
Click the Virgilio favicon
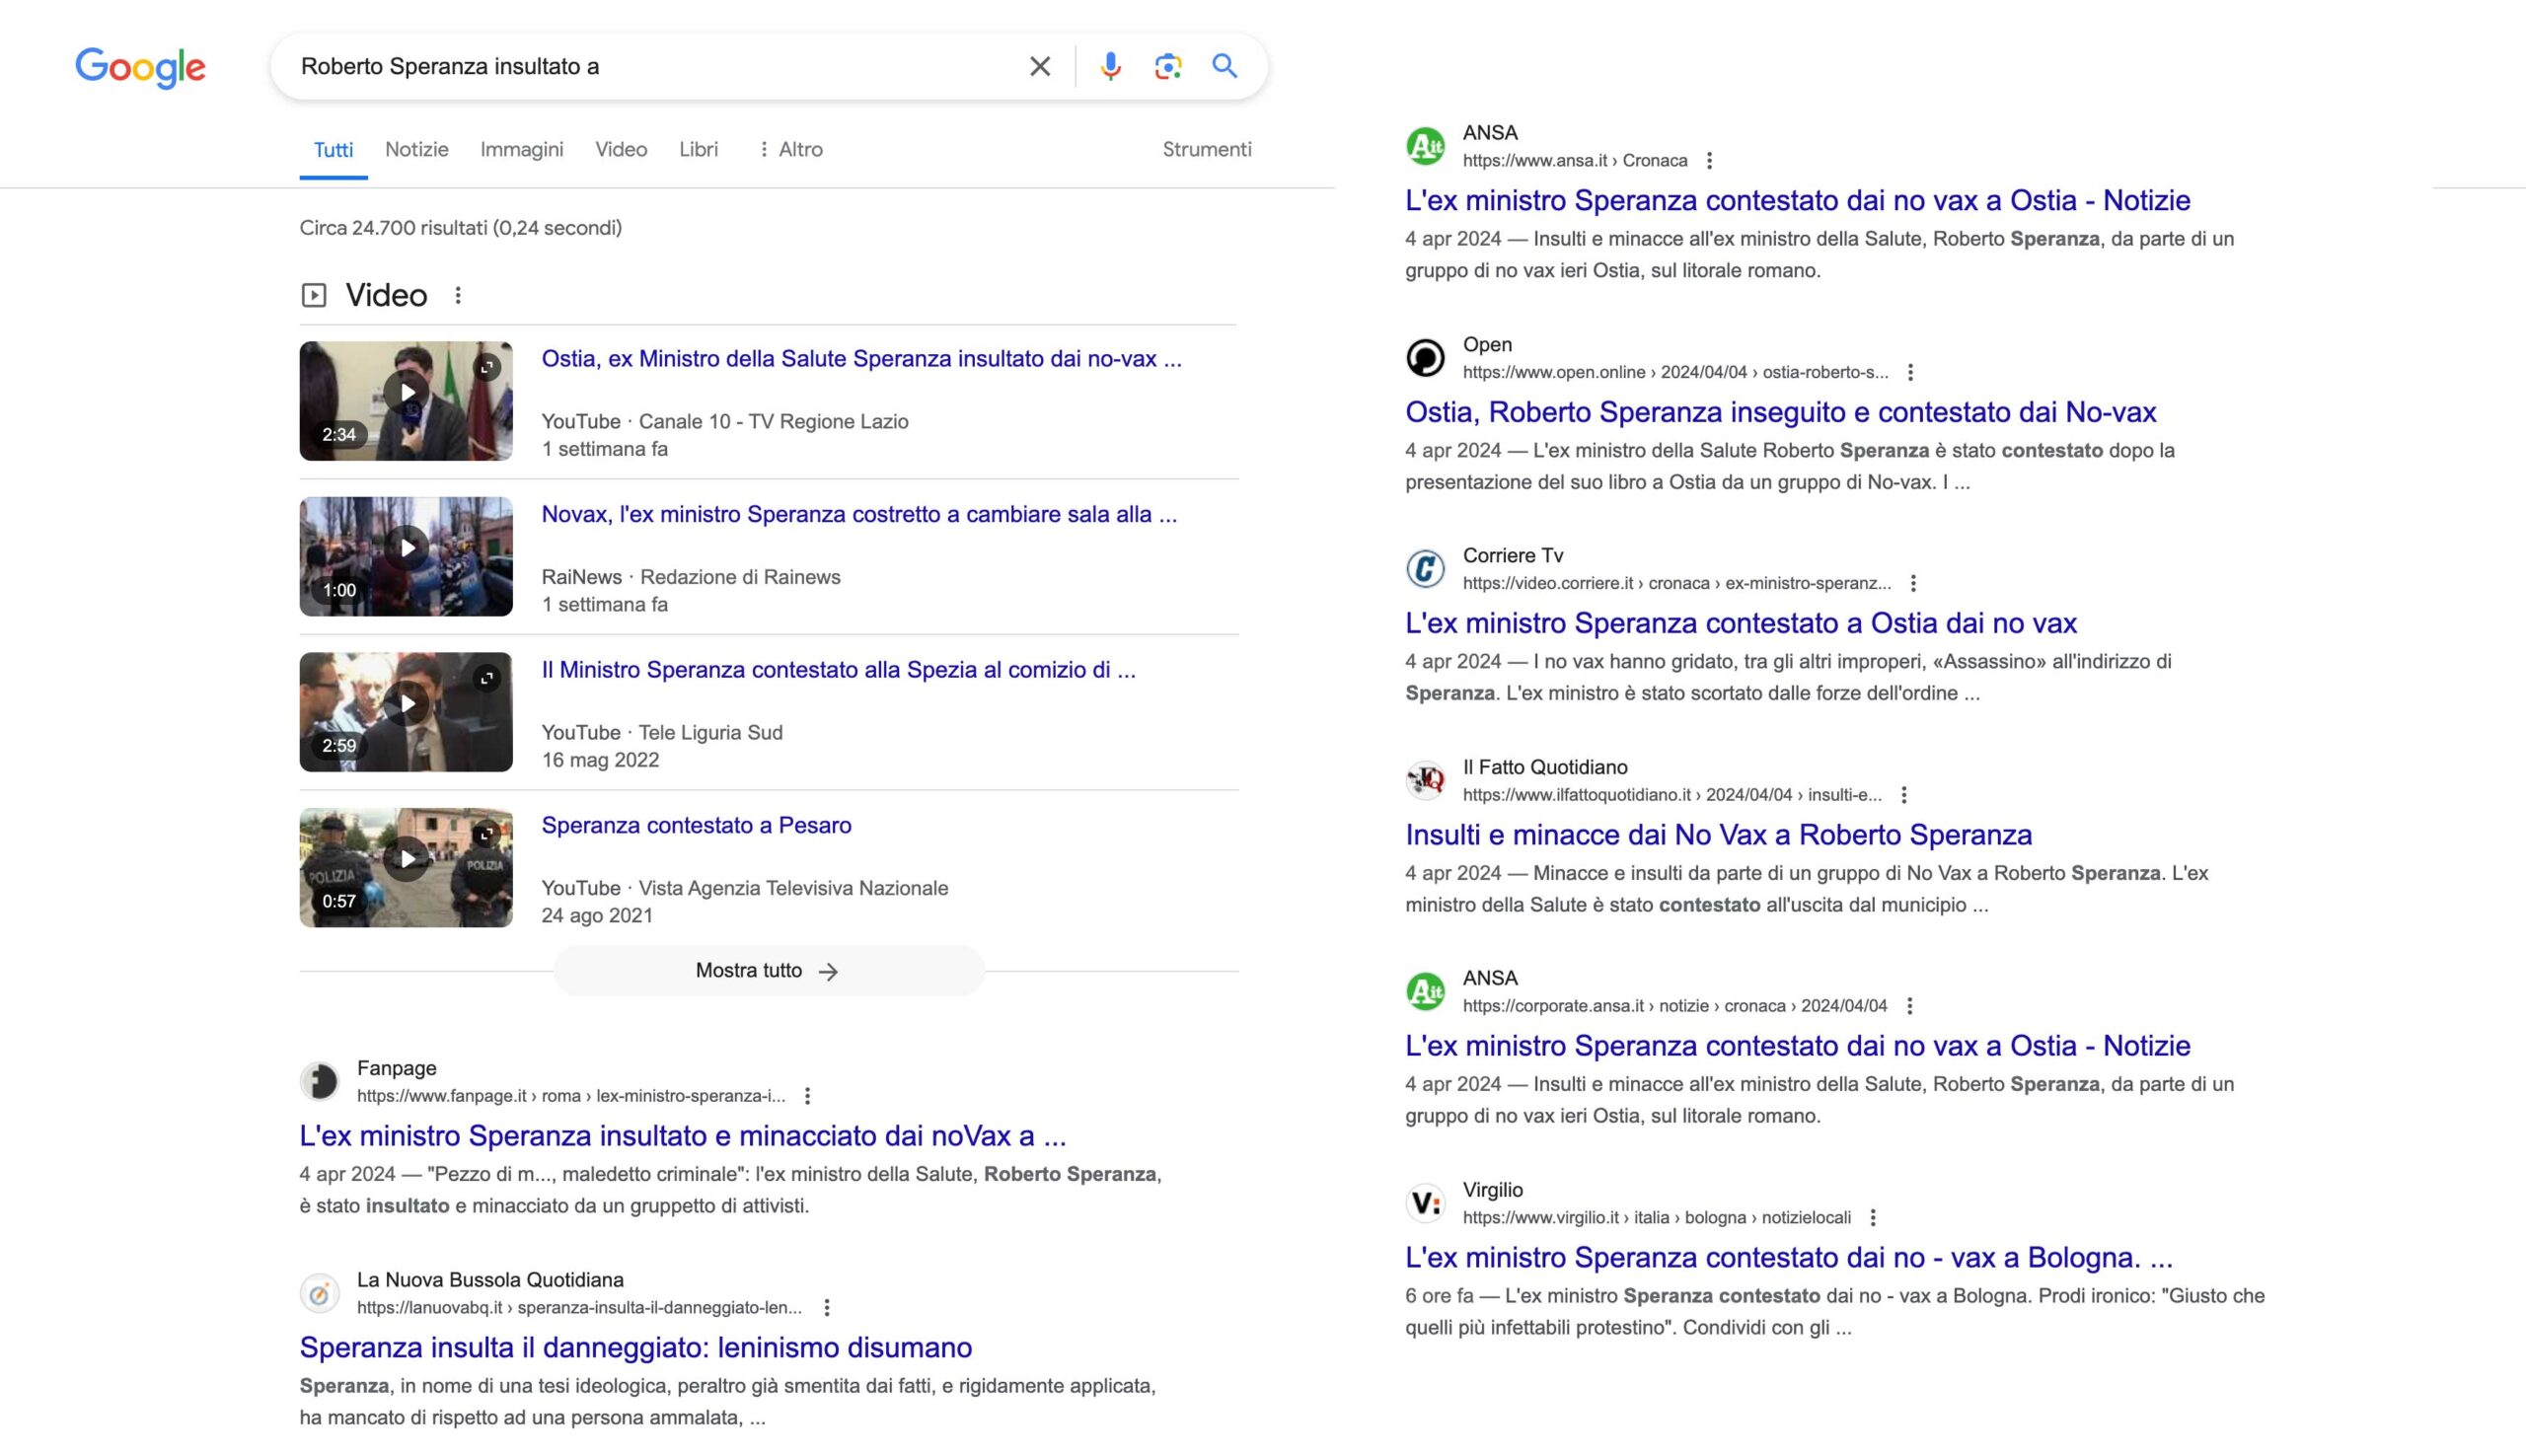pyautogui.click(x=1425, y=1203)
